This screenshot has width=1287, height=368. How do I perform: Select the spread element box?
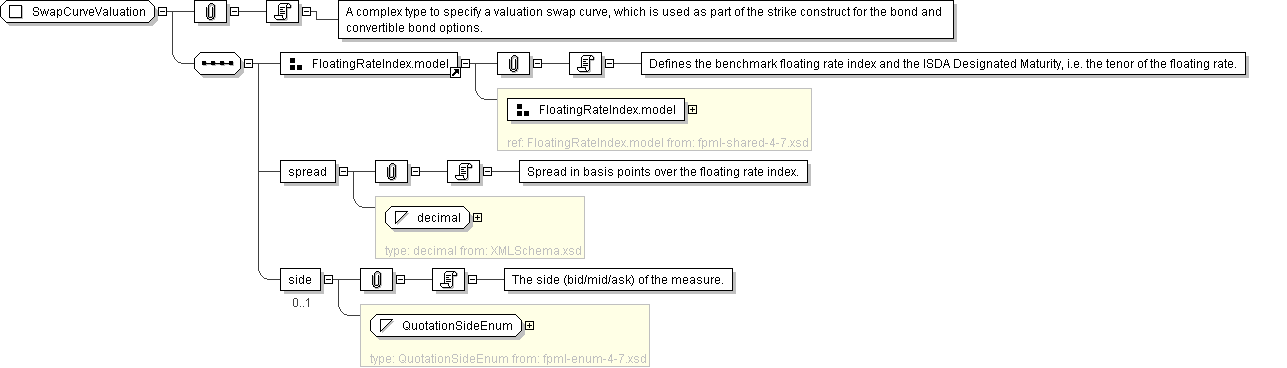click(x=308, y=171)
